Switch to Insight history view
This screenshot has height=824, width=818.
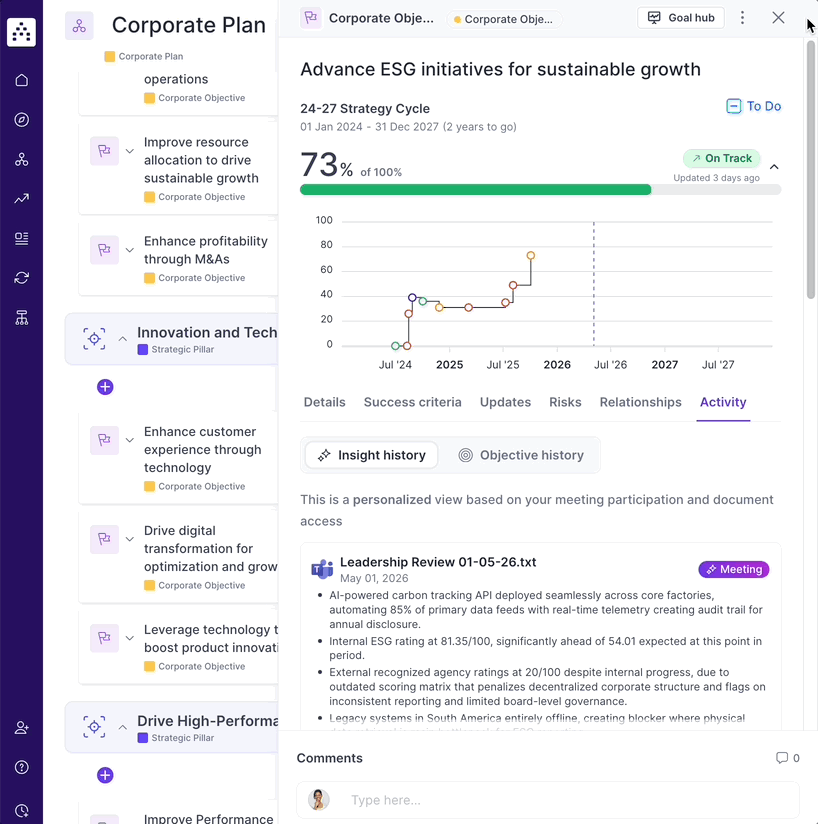click(x=371, y=455)
